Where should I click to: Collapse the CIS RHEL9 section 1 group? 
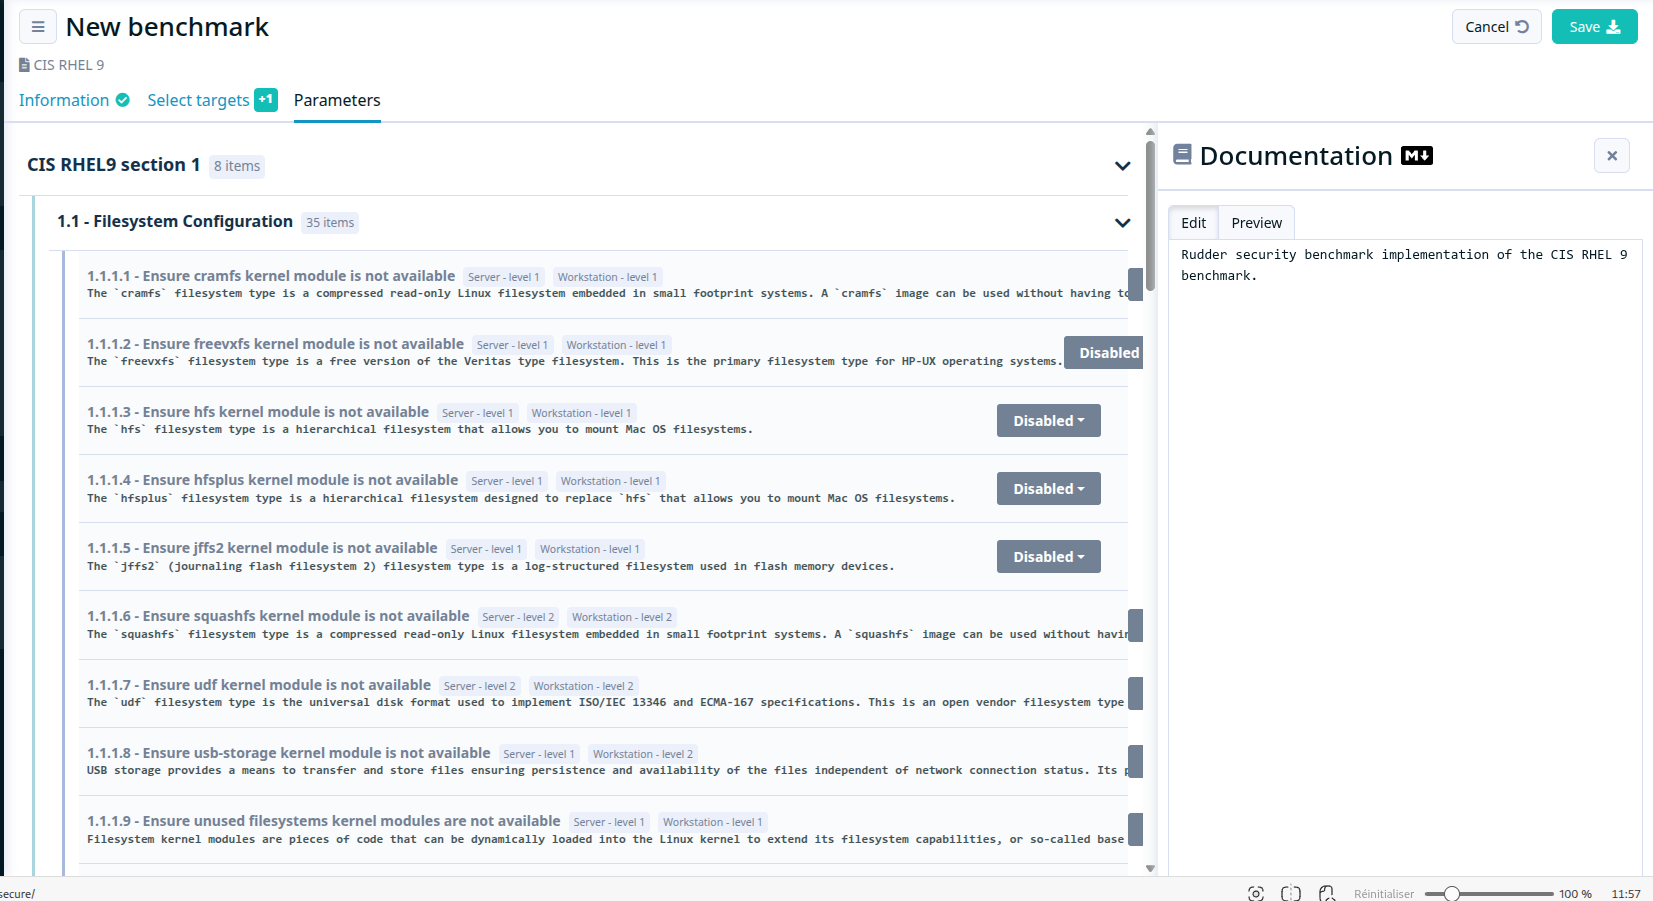point(1122,166)
